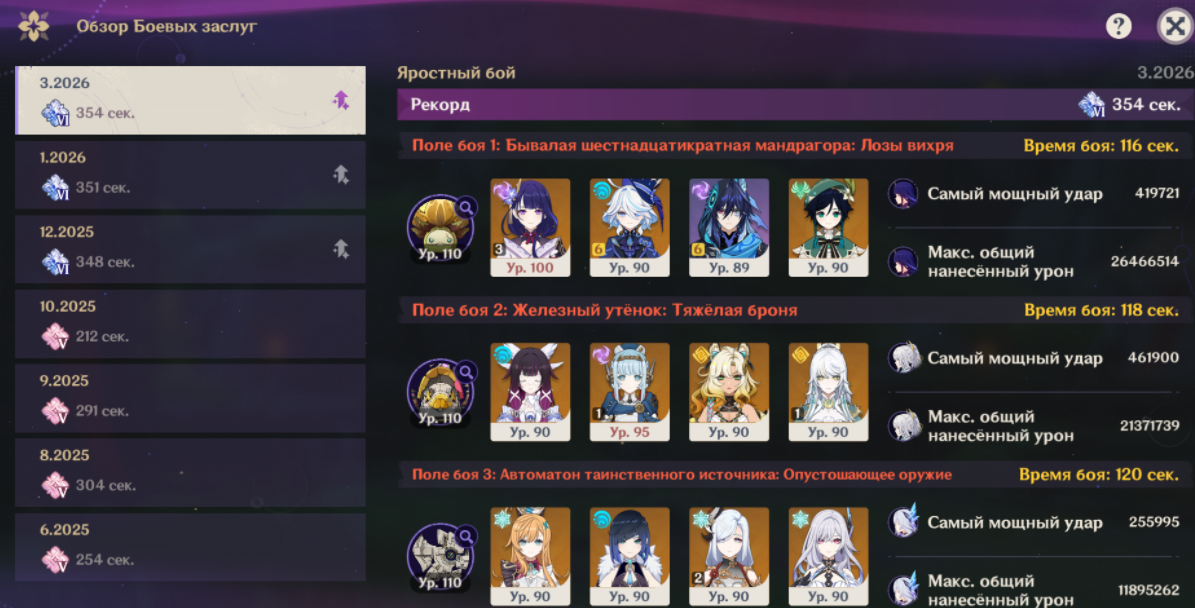This screenshot has width=1195, height=608.
Task: Open the 6.2025 record with 254 сек.
Action: [191, 547]
